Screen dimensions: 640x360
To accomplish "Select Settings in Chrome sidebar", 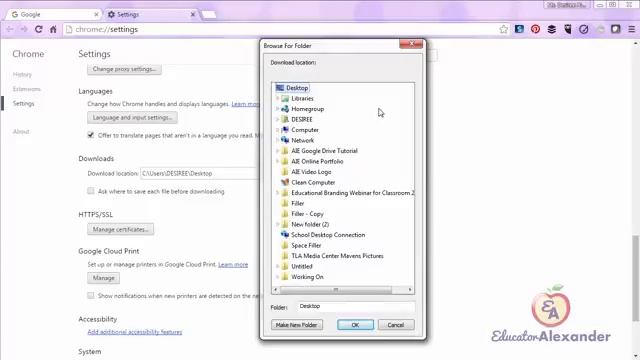I will [x=23, y=104].
